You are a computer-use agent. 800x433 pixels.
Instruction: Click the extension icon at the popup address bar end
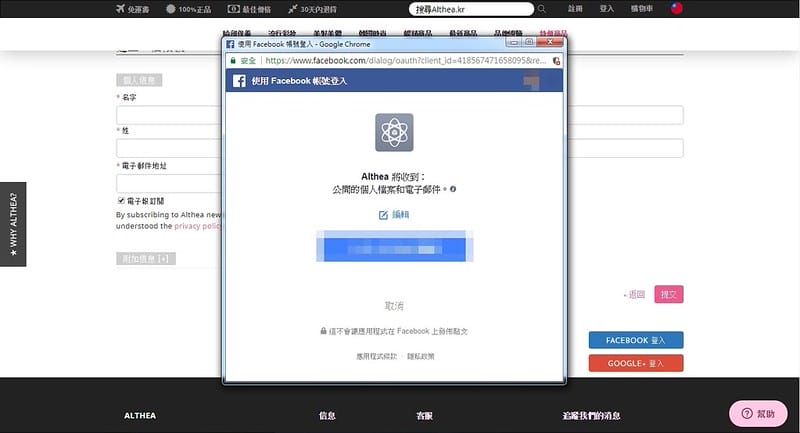pos(556,61)
